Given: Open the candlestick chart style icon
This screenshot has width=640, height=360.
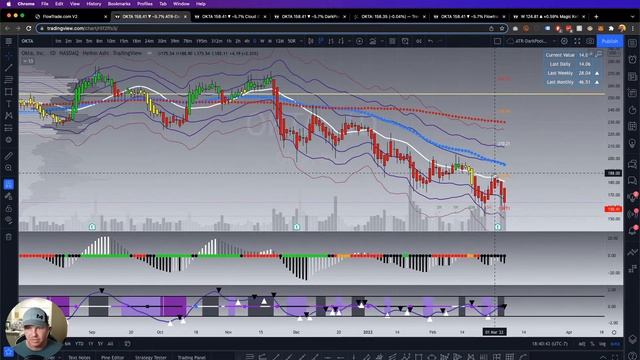Looking at the screenshot, I should 311,41.
